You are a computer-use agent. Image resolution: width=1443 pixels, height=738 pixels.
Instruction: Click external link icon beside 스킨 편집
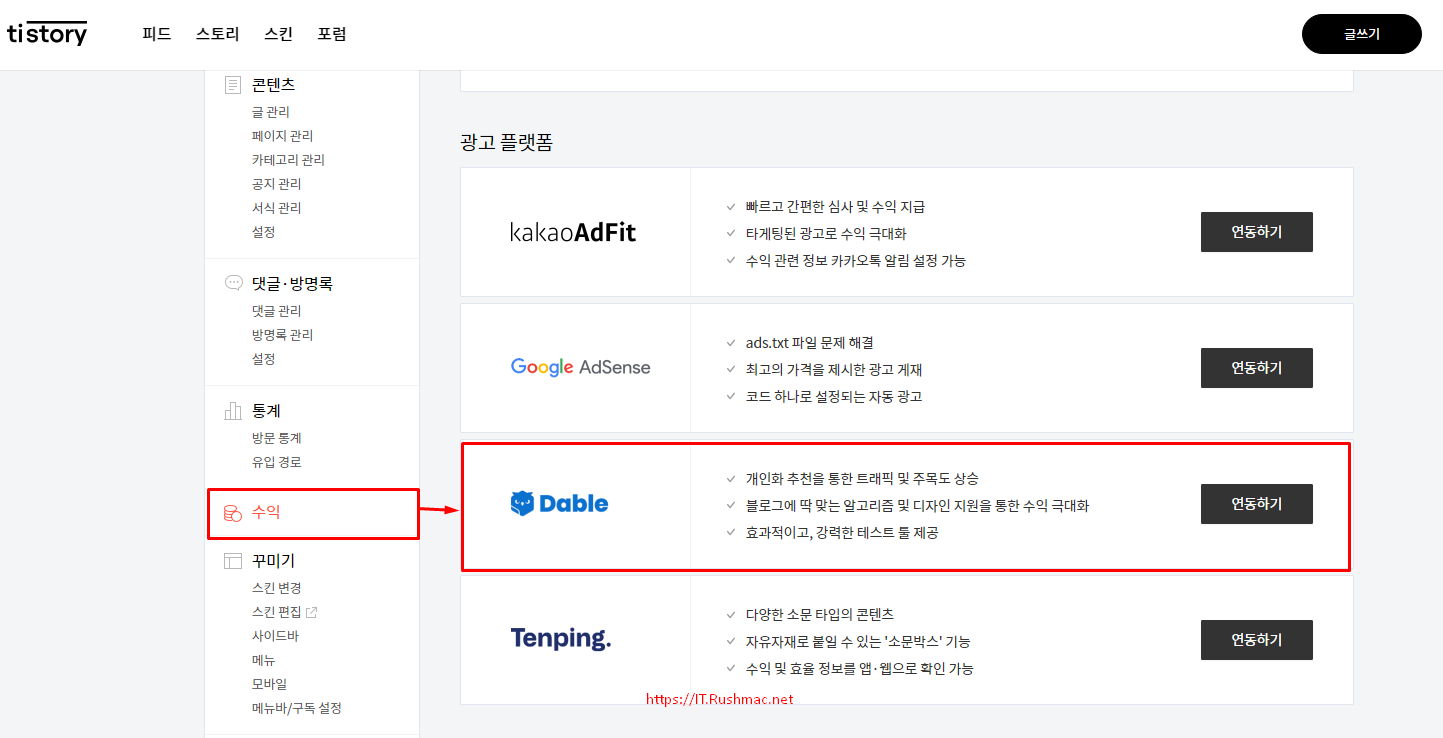click(x=312, y=612)
